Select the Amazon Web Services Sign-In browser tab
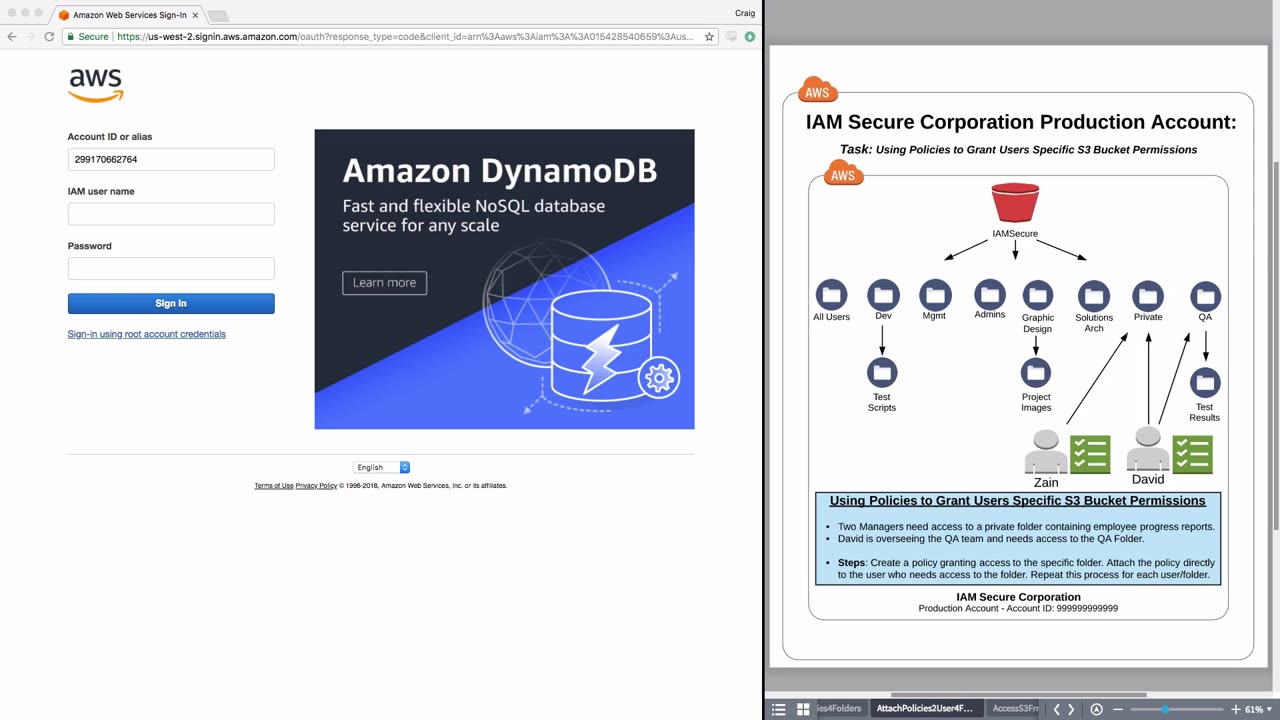 [129, 15]
